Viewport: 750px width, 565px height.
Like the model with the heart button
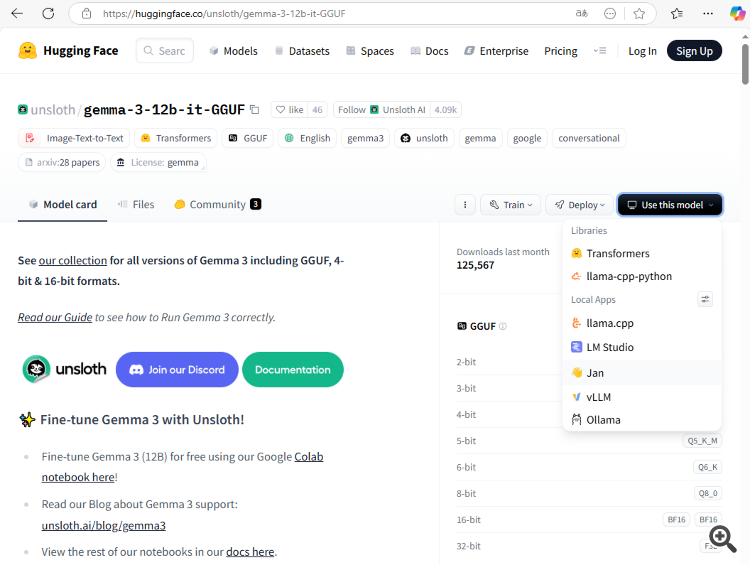[289, 110]
